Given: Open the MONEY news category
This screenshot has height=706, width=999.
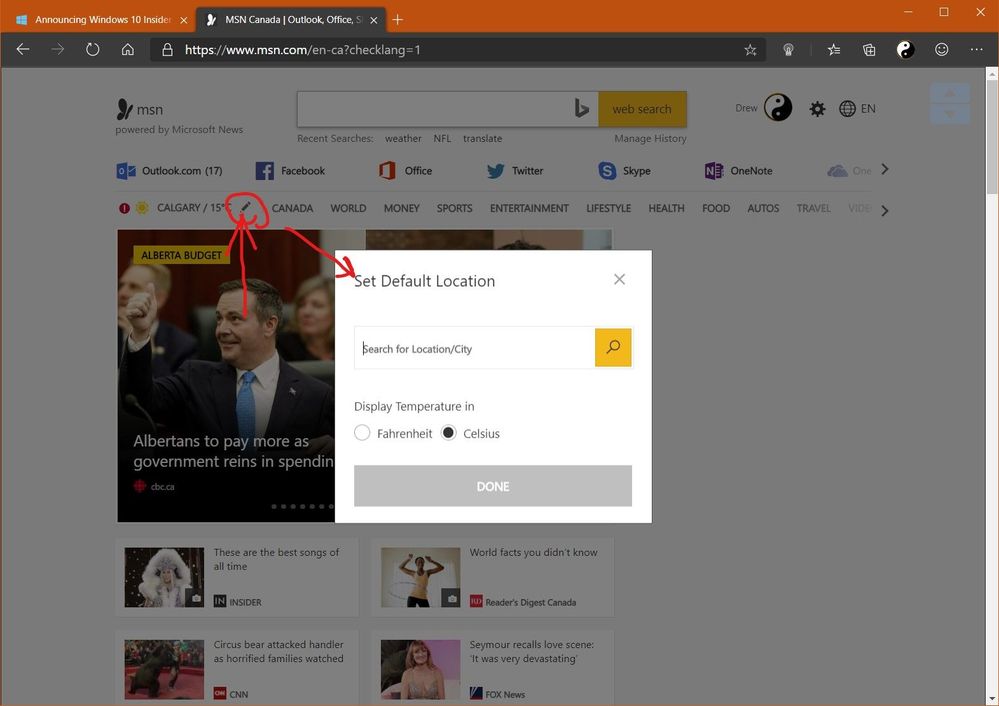Looking at the screenshot, I should point(401,208).
